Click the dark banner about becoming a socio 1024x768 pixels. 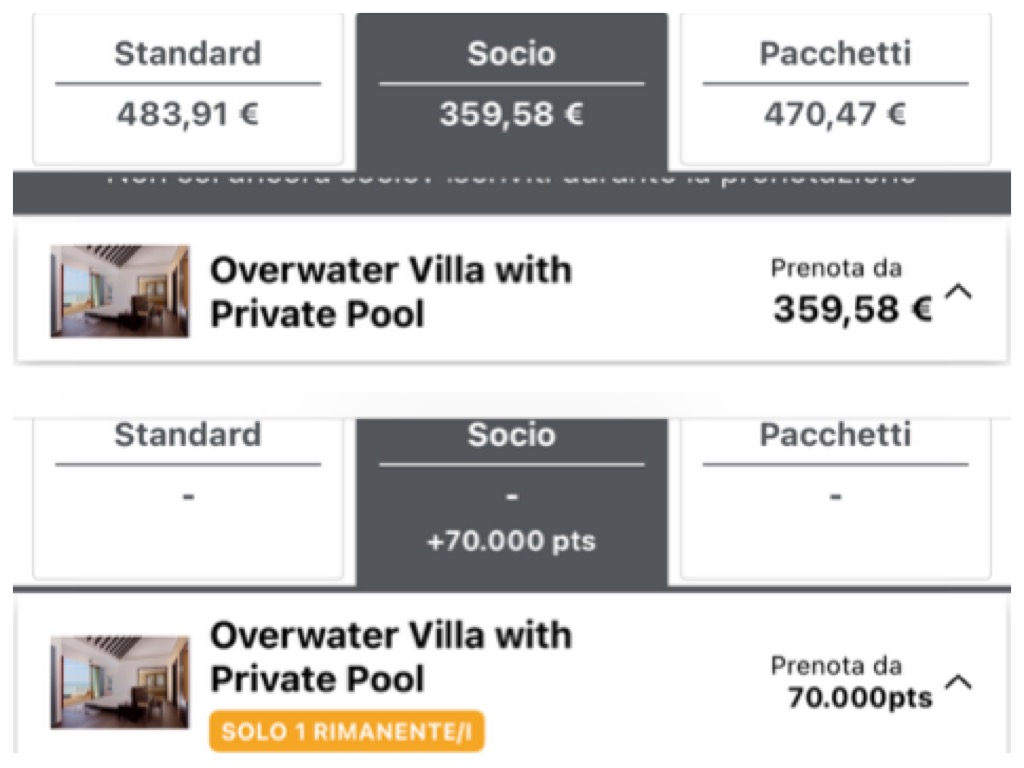[511, 193]
